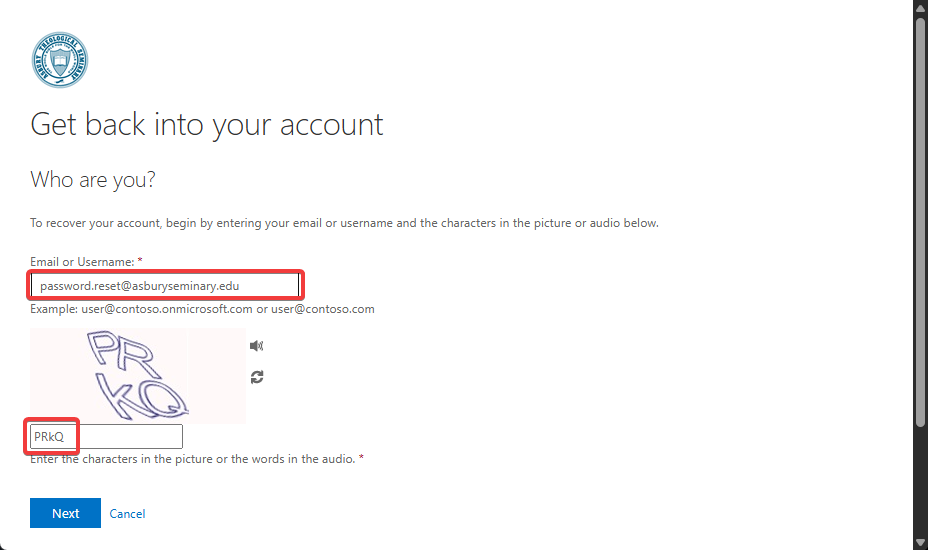The height and width of the screenshot is (550, 928).
Task: Click the scrollbar up arrow
Action: pyautogui.click(x=920, y=8)
